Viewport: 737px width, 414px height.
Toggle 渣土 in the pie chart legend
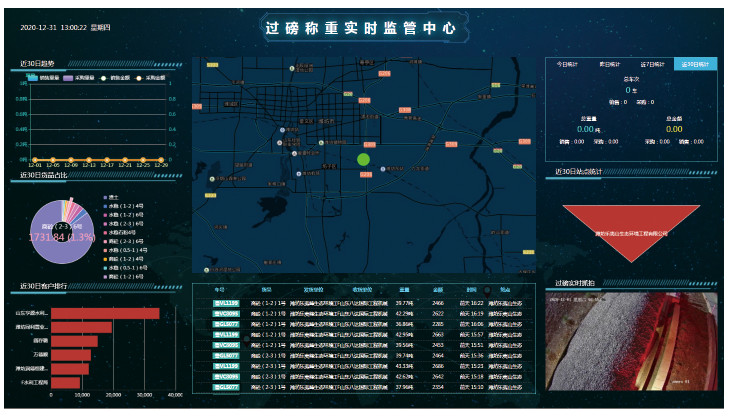point(111,197)
